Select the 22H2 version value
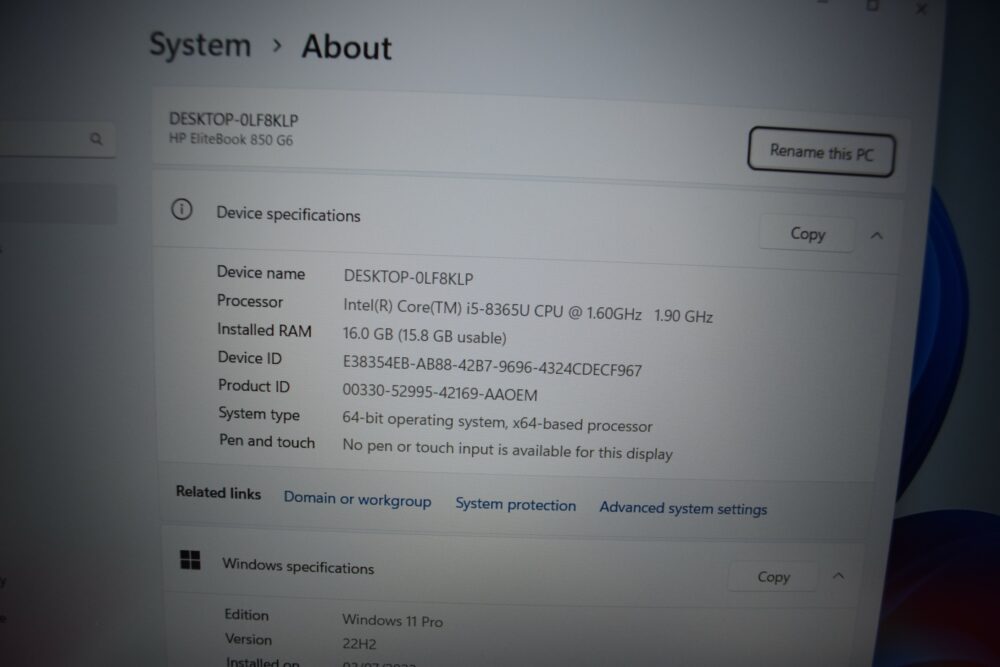 pyautogui.click(x=359, y=643)
